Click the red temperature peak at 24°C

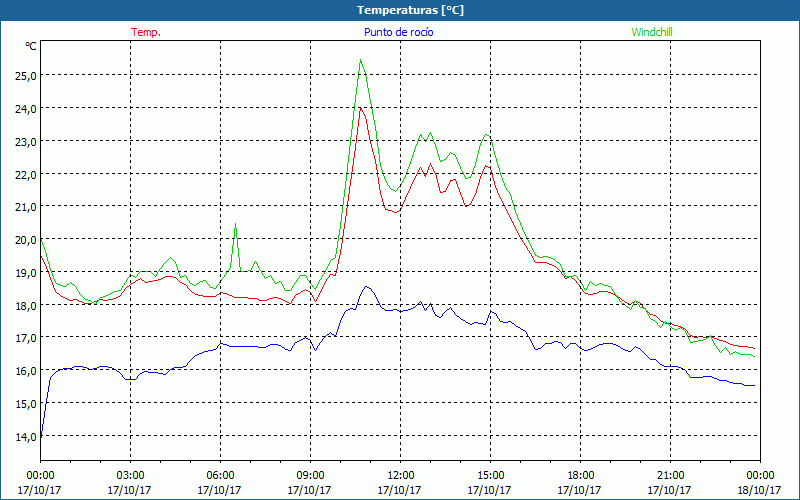click(x=360, y=108)
